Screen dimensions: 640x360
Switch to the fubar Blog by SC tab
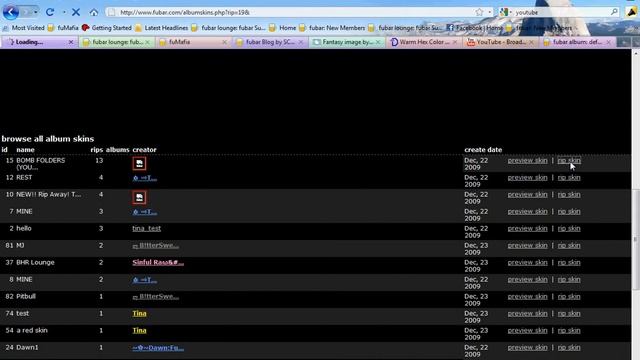click(270, 42)
